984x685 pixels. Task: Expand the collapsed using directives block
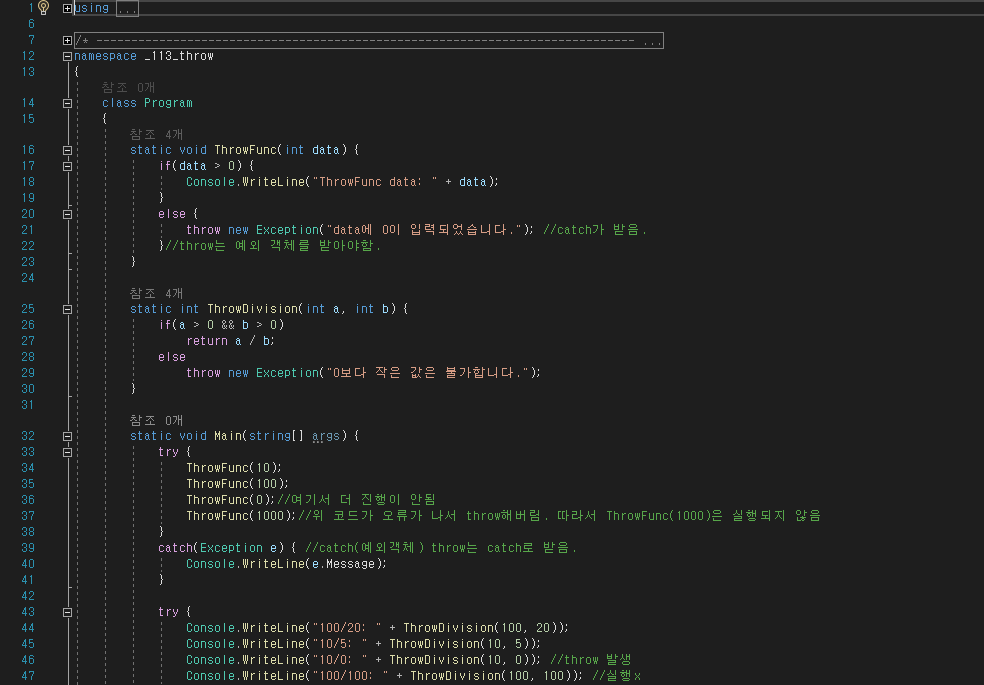click(x=67, y=8)
